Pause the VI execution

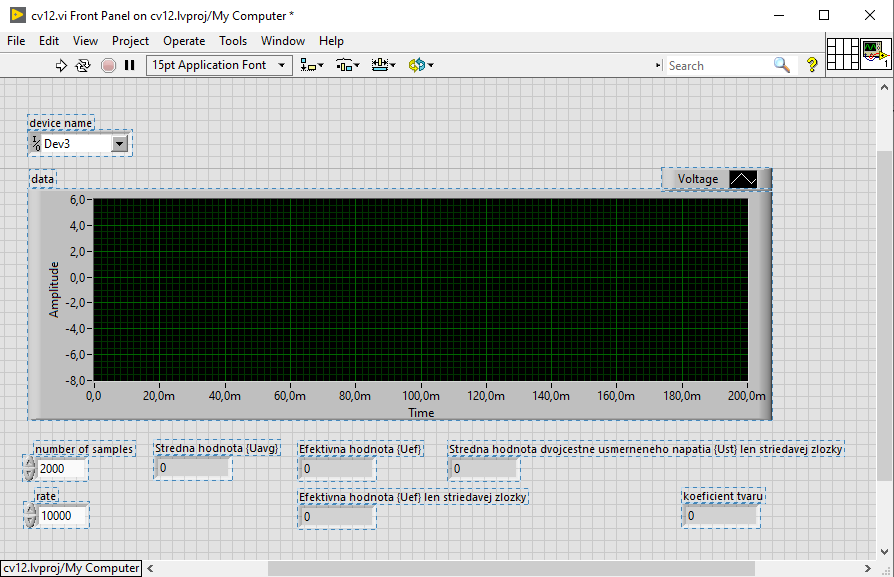pyautogui.click(x=130, y=66)
